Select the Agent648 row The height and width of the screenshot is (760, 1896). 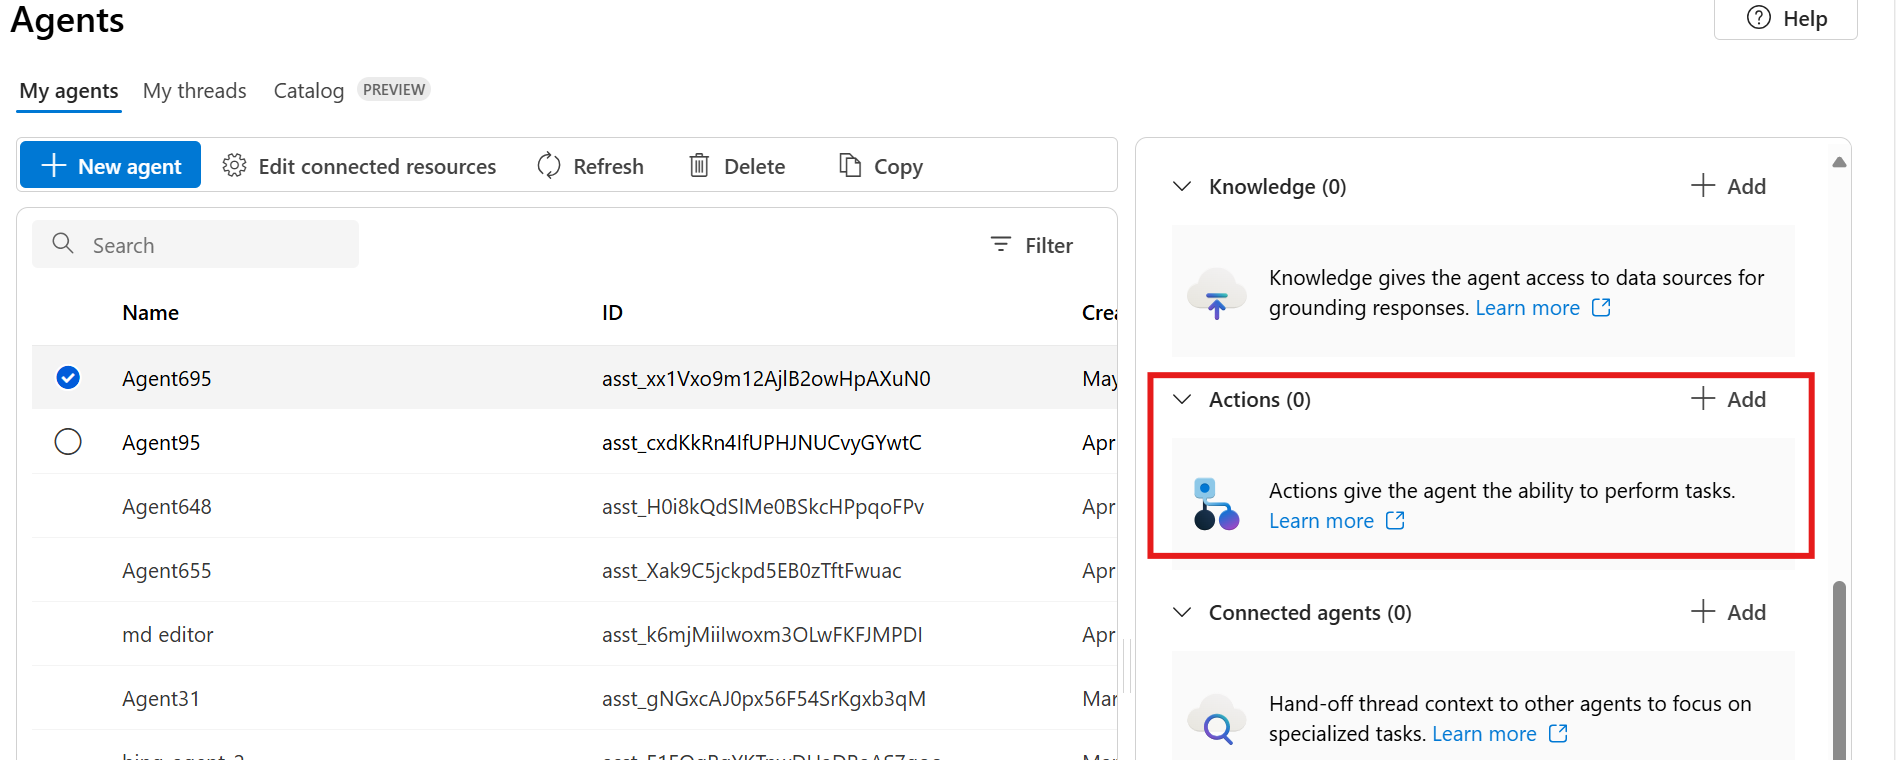tap(167, 507)
